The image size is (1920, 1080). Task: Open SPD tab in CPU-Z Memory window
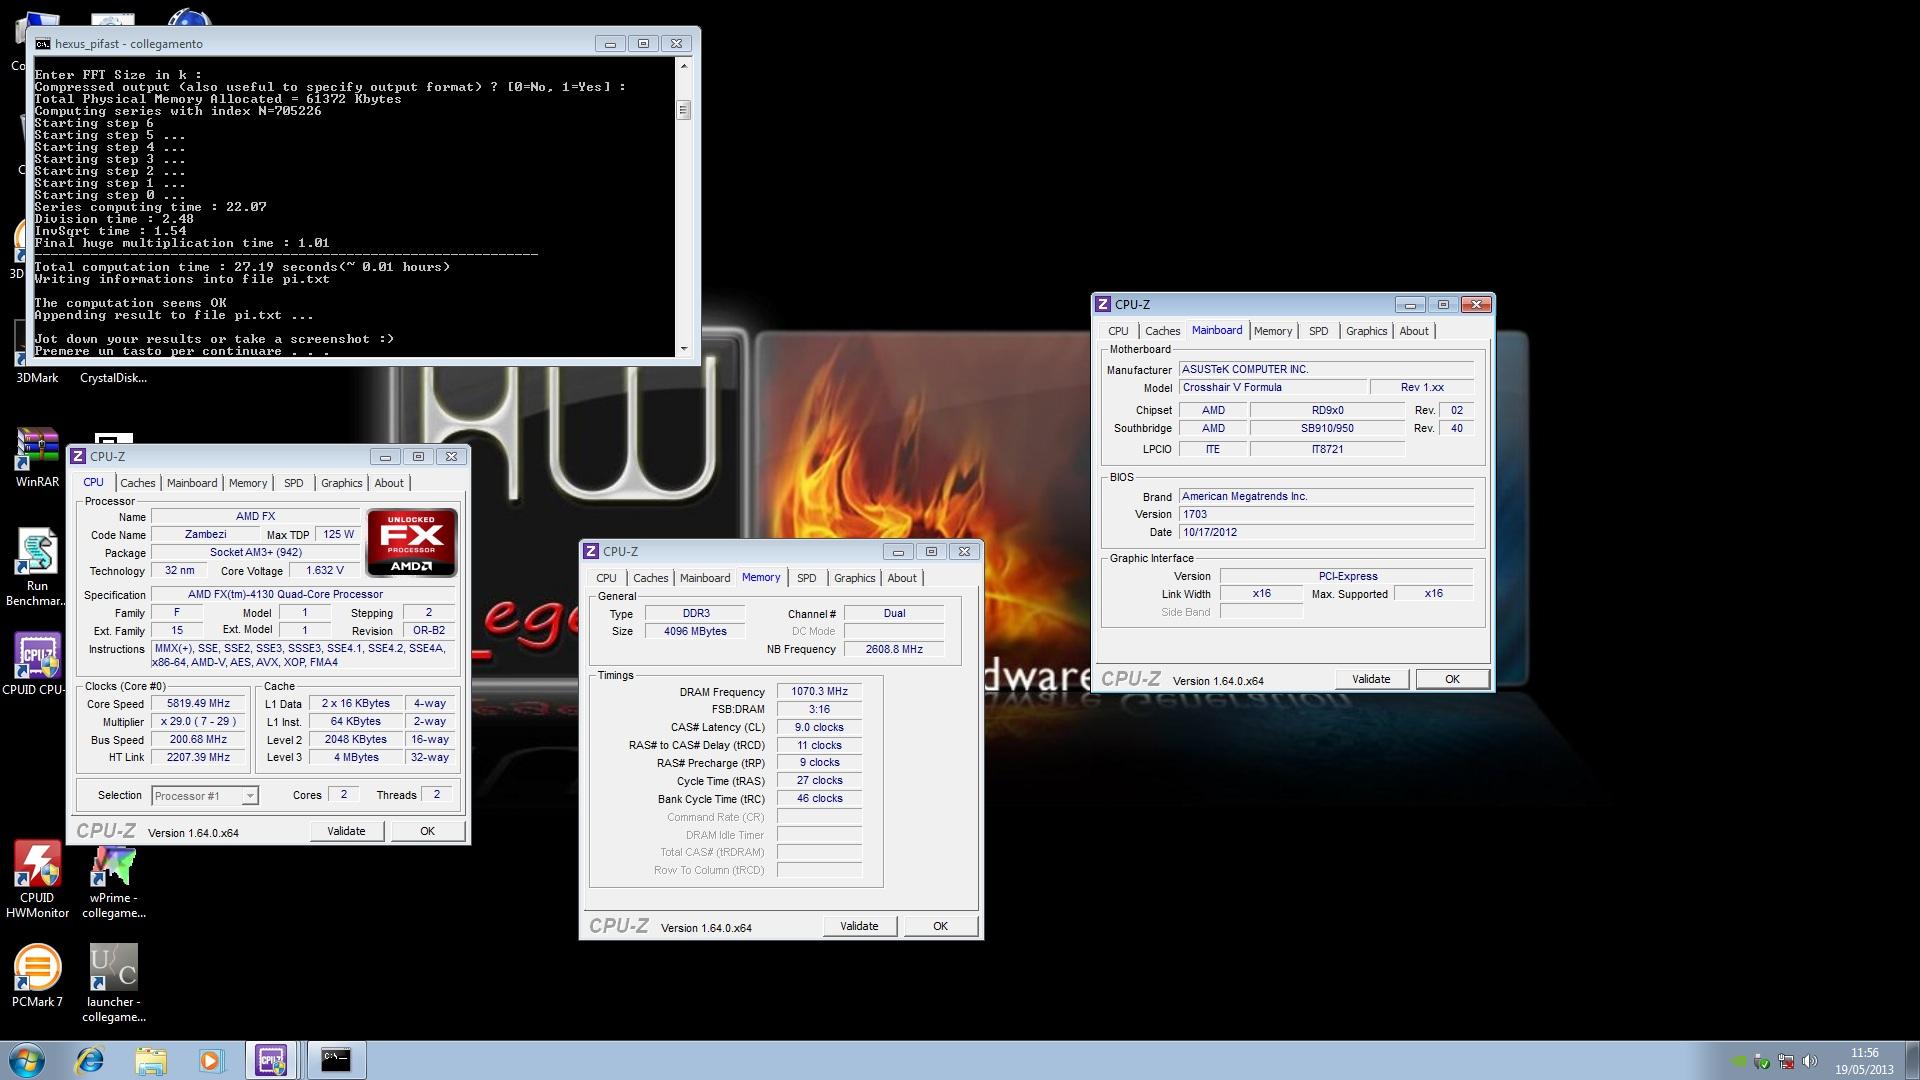(x=806, y=578)
